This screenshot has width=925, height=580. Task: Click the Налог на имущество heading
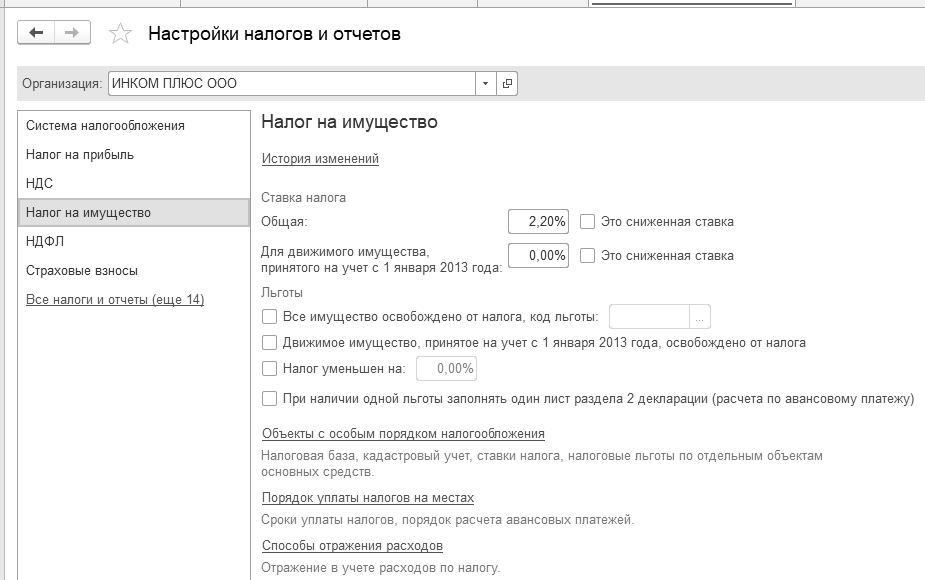click(349, 122)
